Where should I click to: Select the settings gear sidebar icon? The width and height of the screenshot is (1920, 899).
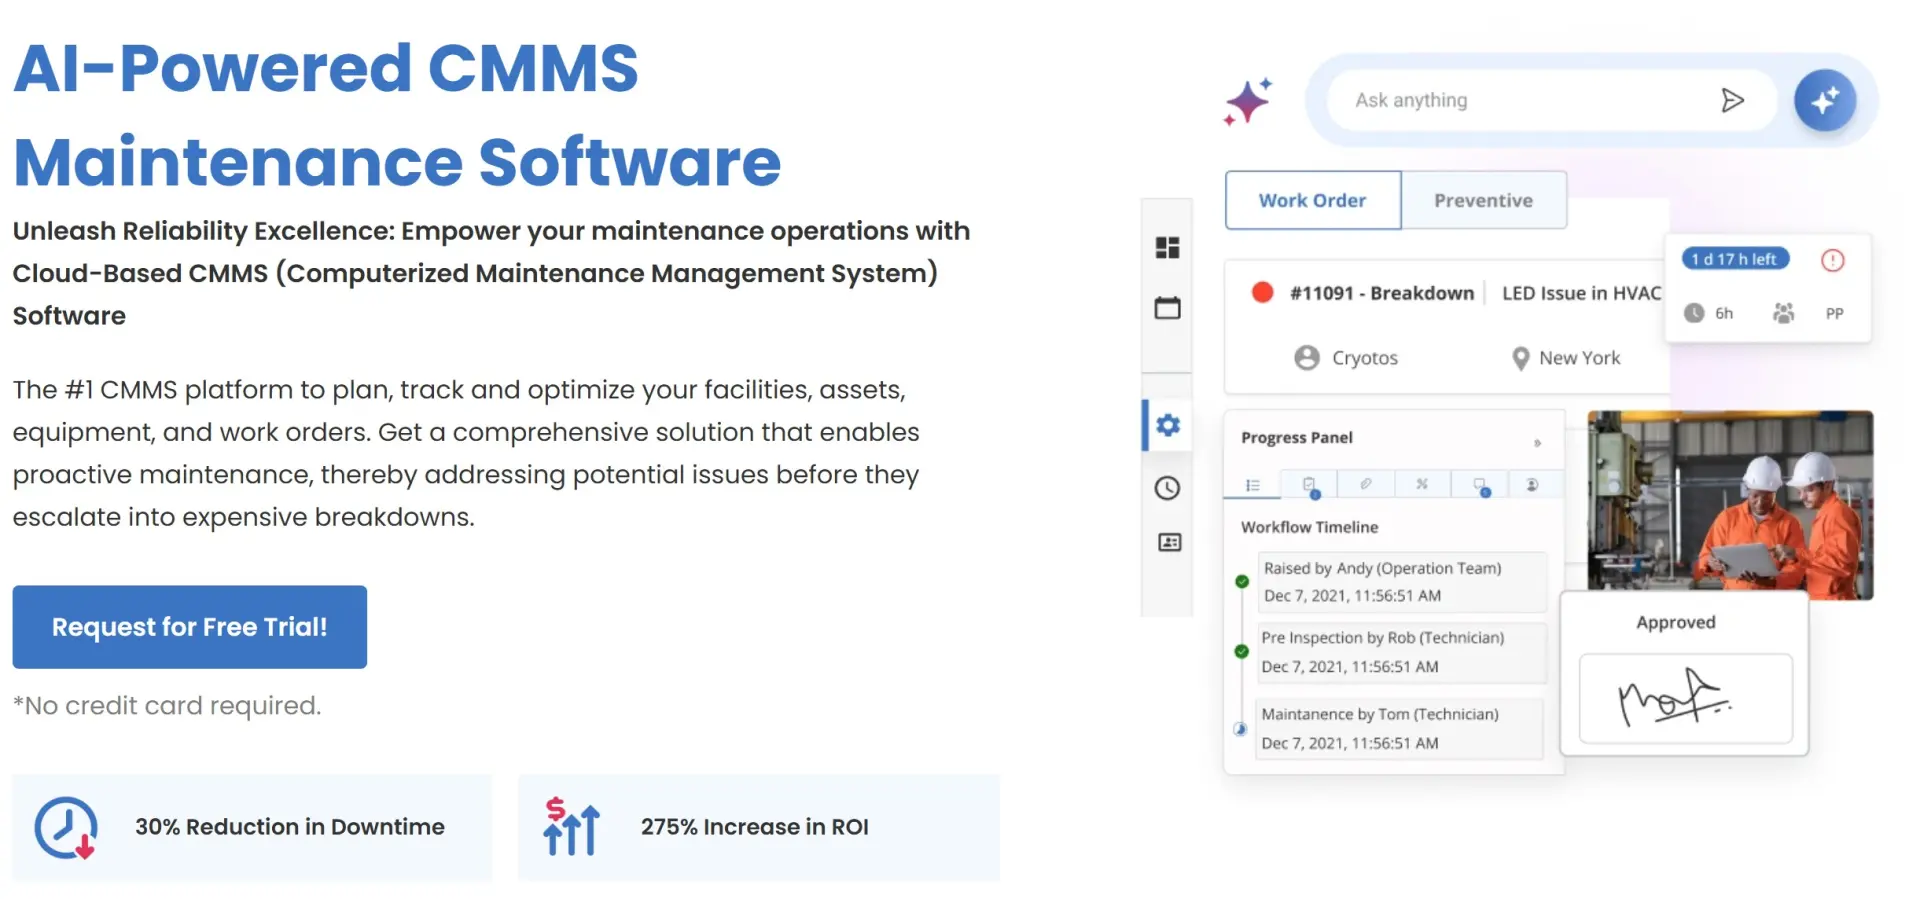pyautogui.click(x=1168, y=425)
